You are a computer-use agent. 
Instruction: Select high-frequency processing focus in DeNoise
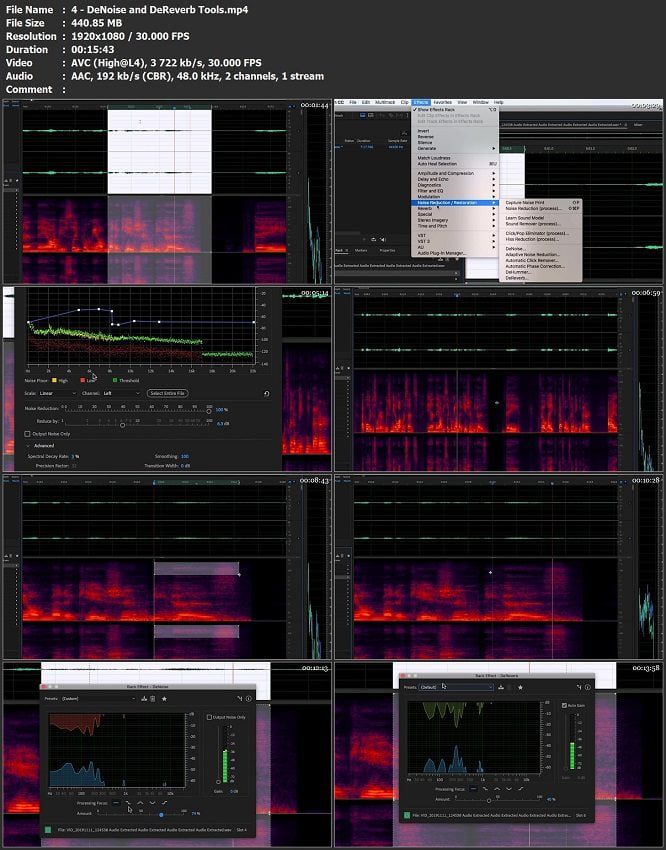pos(164,803)
